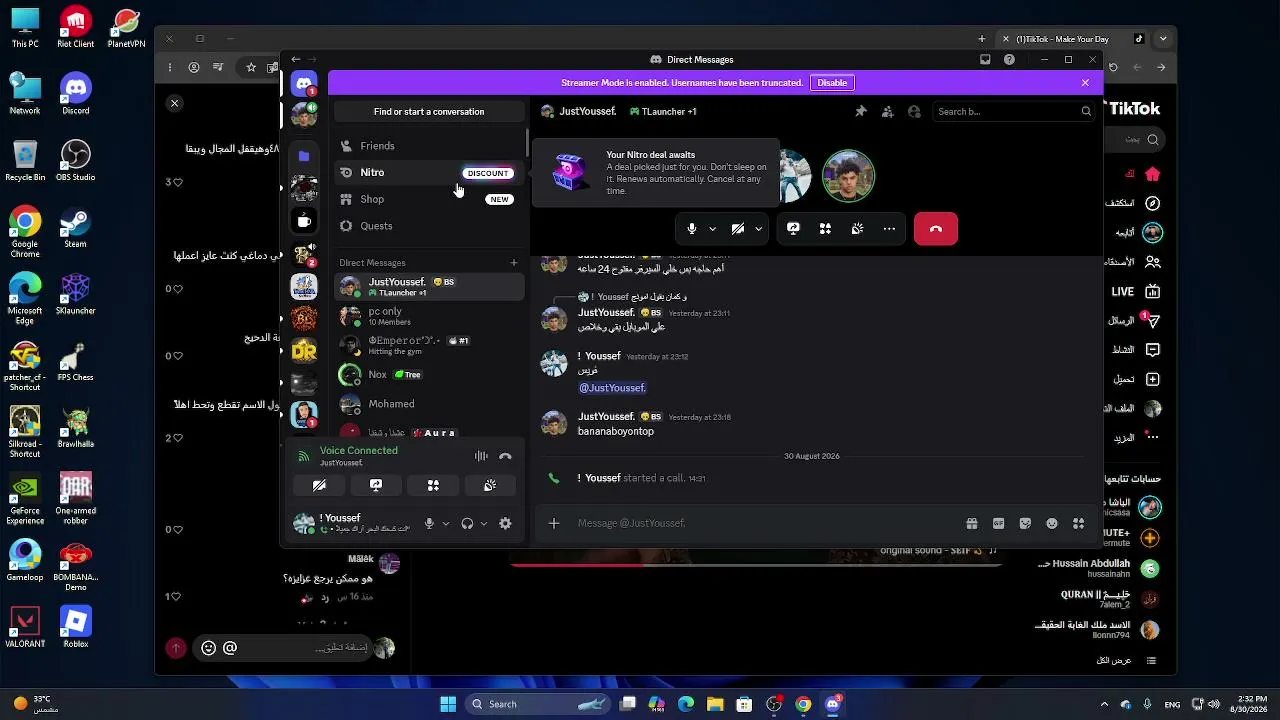The height and width of the screenshot is (720, 1280).
Task: Click Find or start a conversation
Action: 429,112
